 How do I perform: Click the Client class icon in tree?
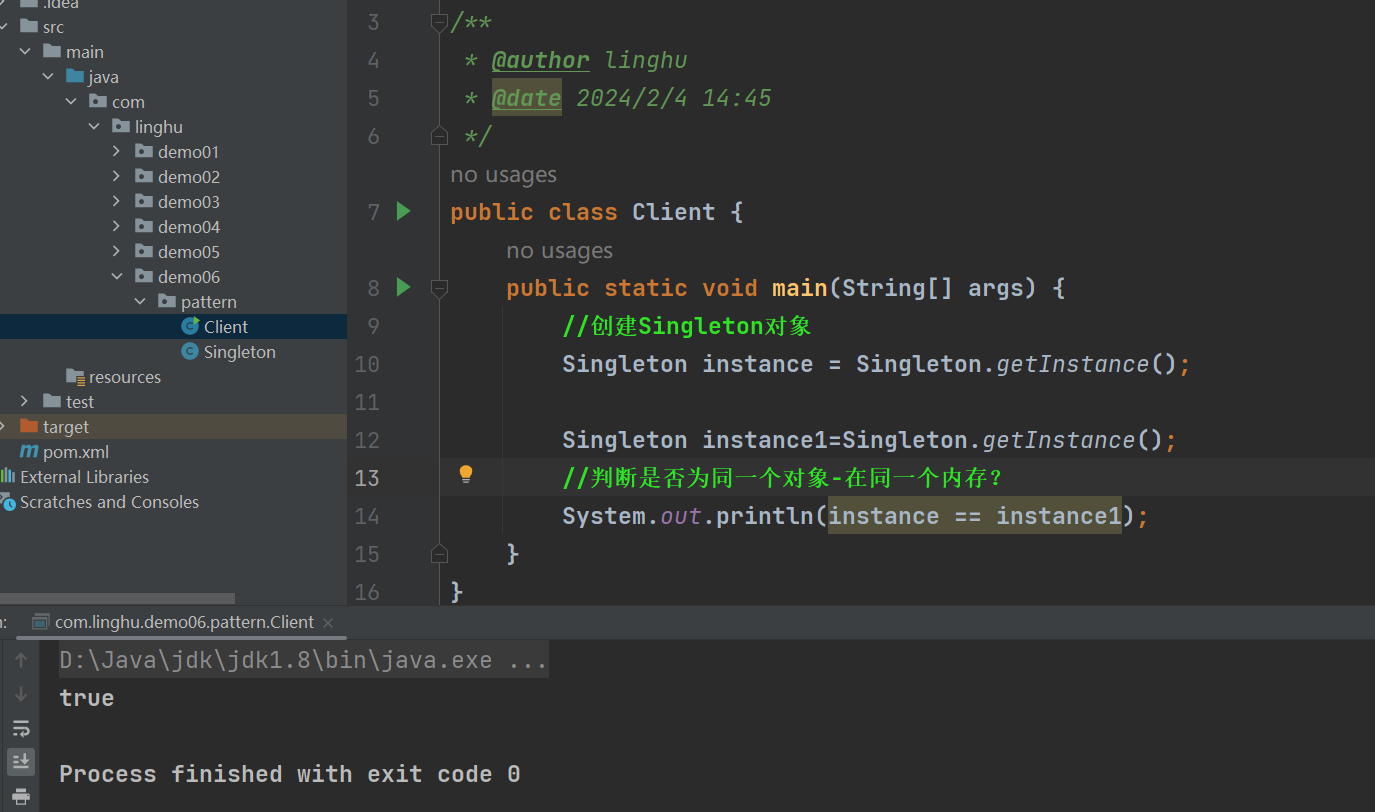[x=190, y=327]
